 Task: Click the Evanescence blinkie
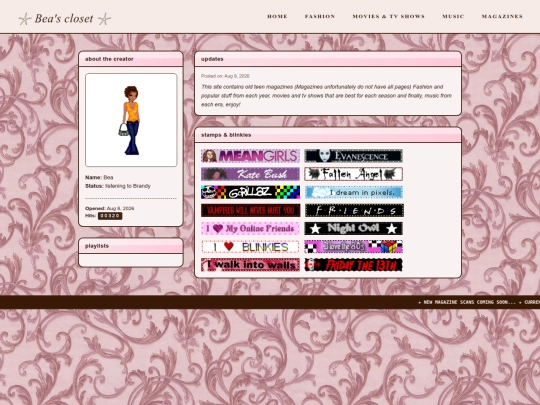[x=353, y=156]
